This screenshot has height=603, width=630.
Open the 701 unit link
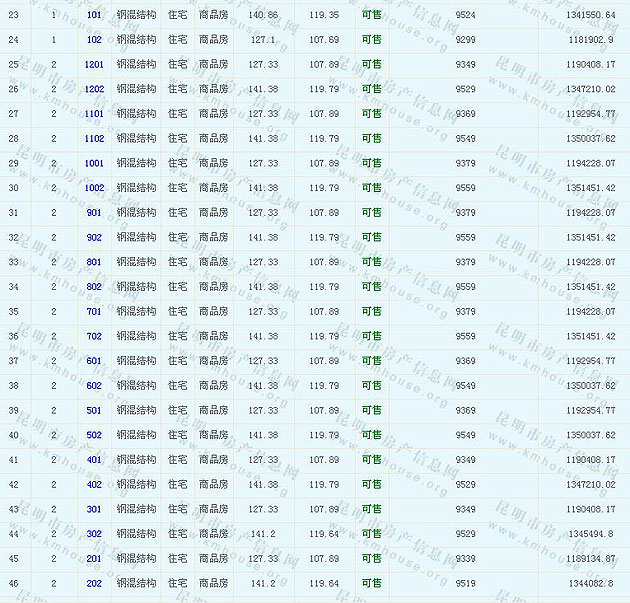[94, 312]
